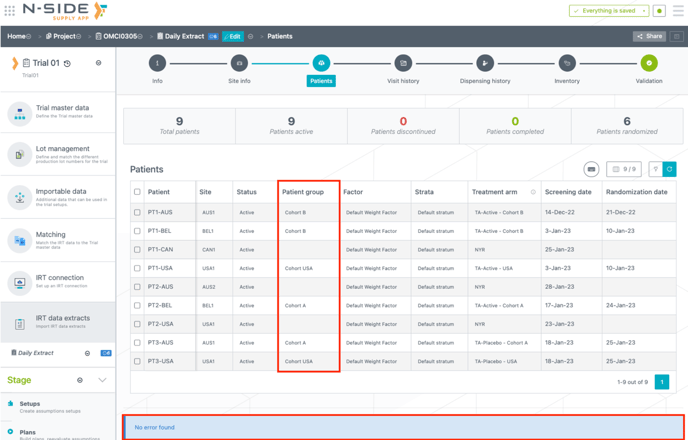Image resolution: width=688 pixels, height=440 pixels.
Task: Click the Inventory step icon
Action: click(x=567, y=63)
